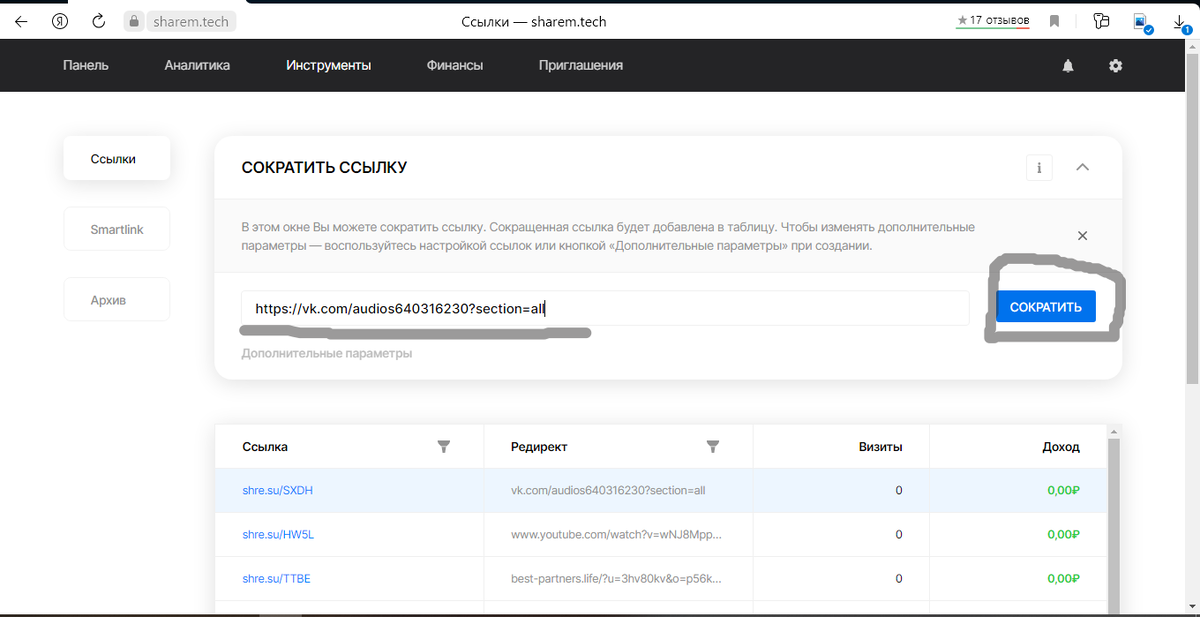Open the Финансы menu item
Viewport: 1200px width, 617px height.
455,65
